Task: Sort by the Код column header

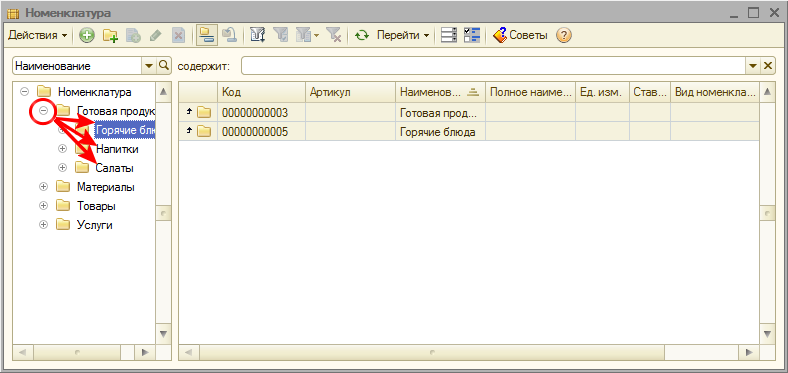Action: click(261, 92)
